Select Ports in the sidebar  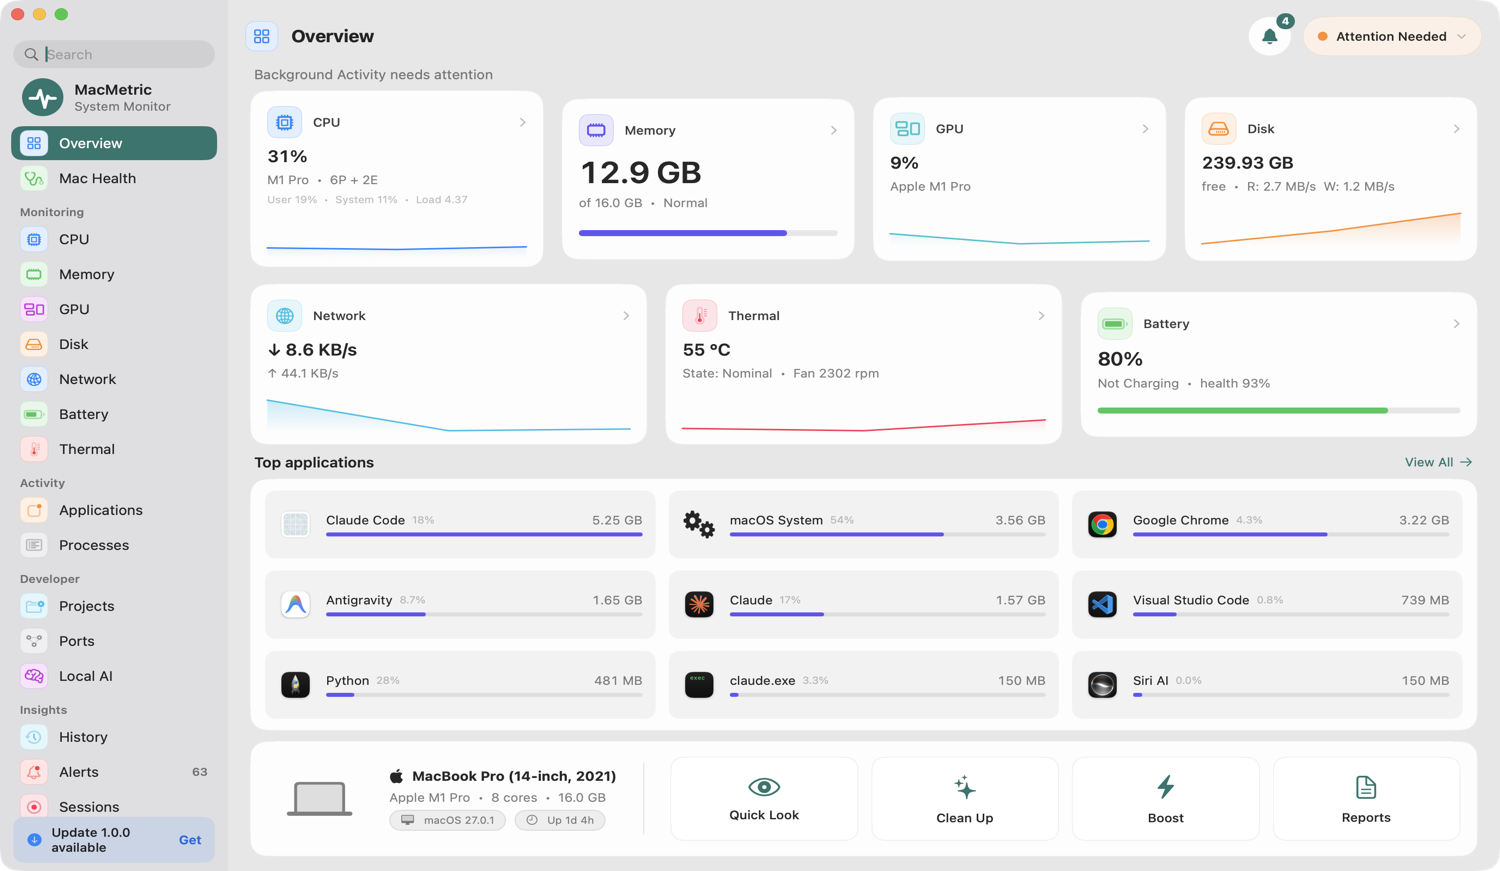114,641
